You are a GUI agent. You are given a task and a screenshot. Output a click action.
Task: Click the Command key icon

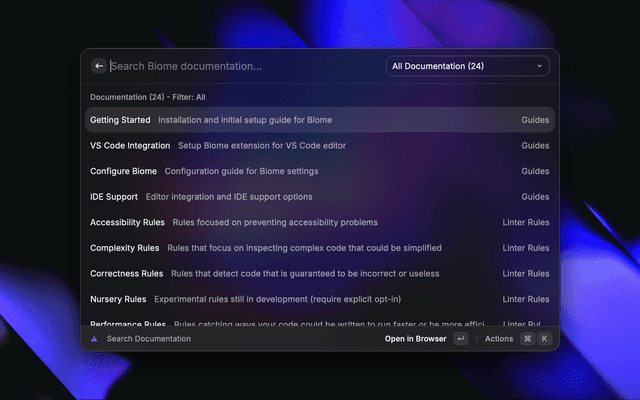tap(527, 339)
